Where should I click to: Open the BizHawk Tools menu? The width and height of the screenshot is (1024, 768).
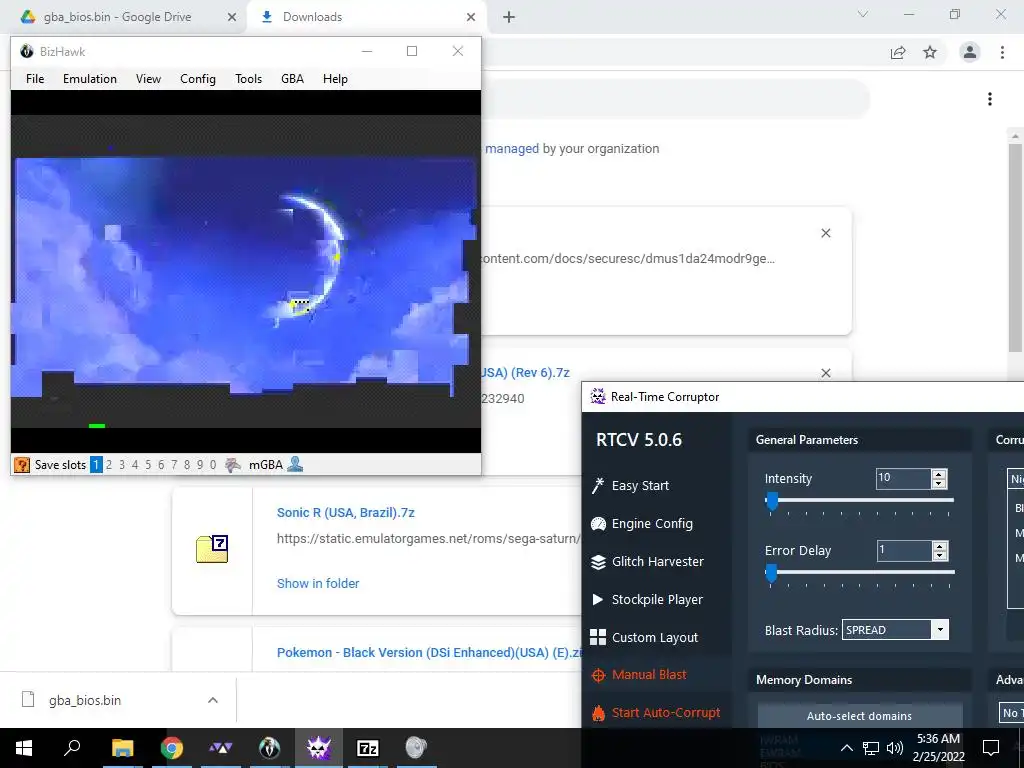pos(249,79)
